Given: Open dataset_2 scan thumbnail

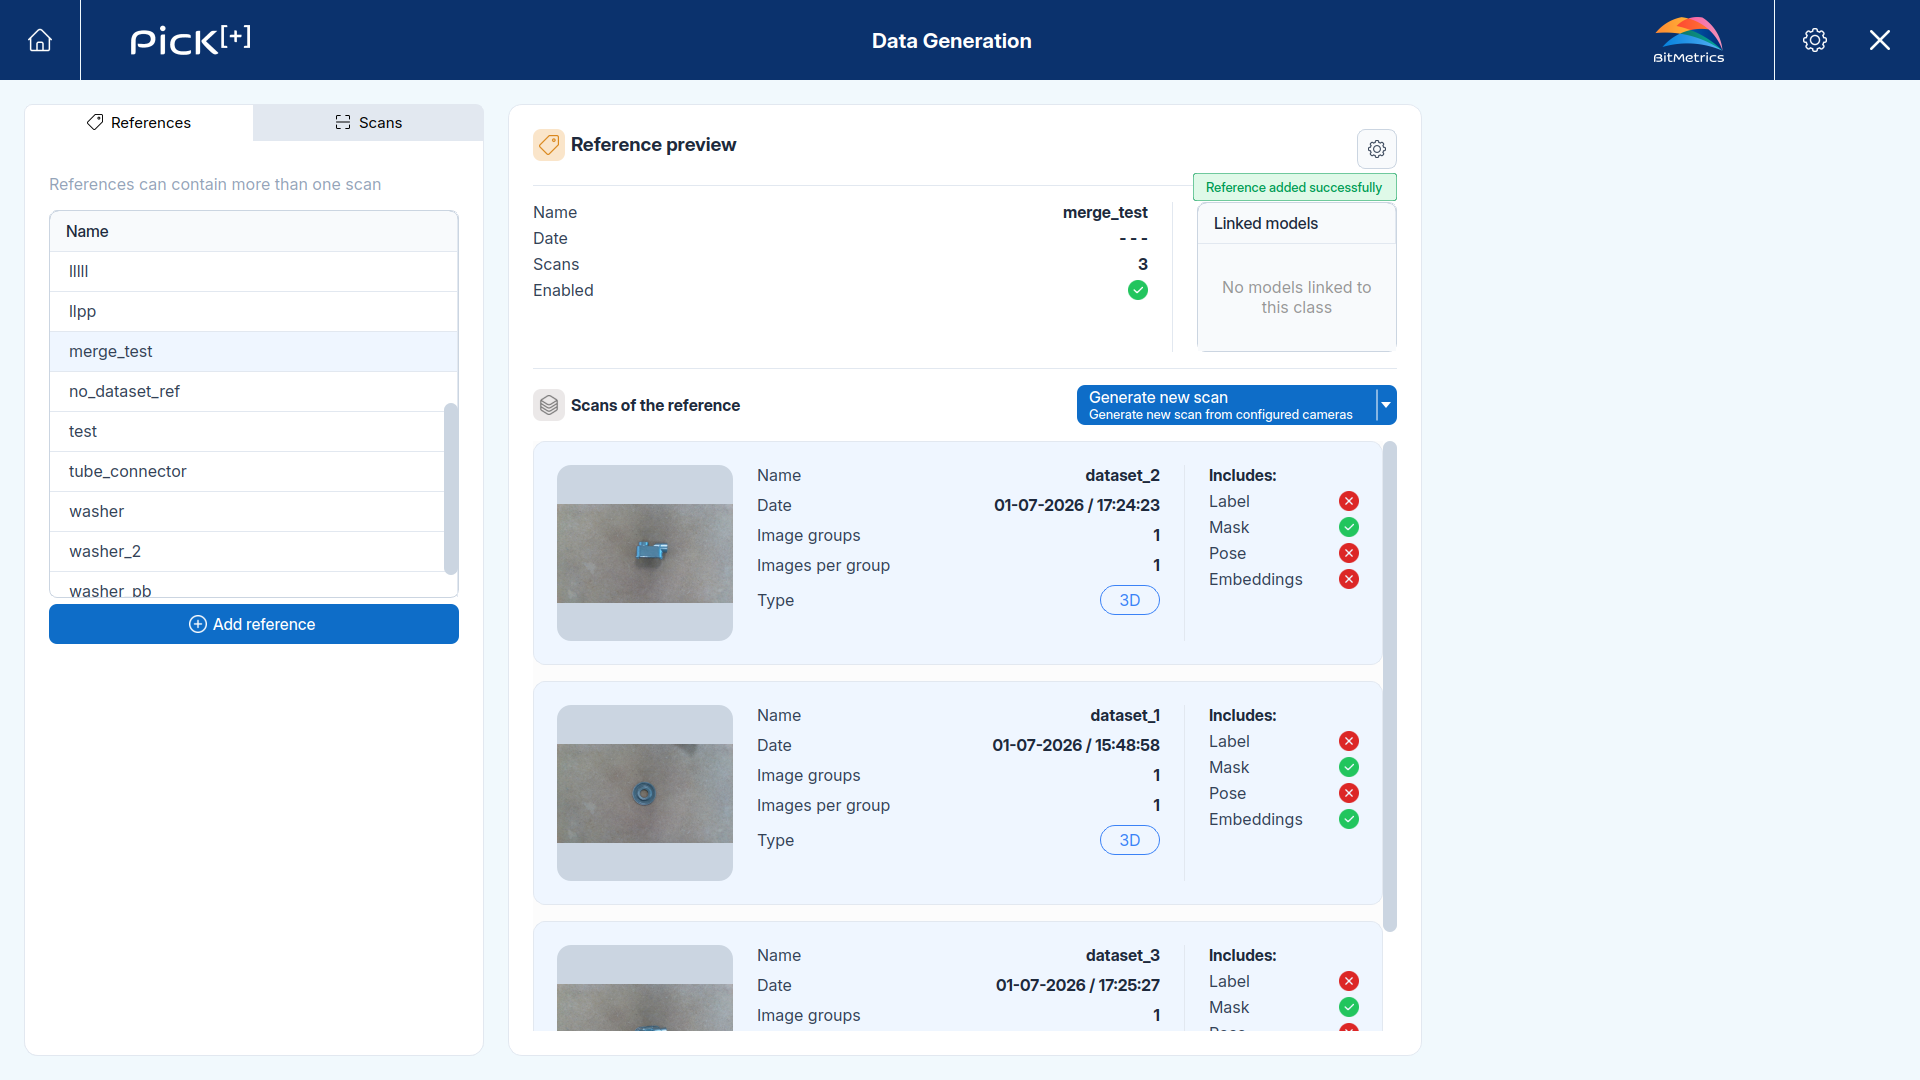Looking at the screenshot, I should 645,553.
